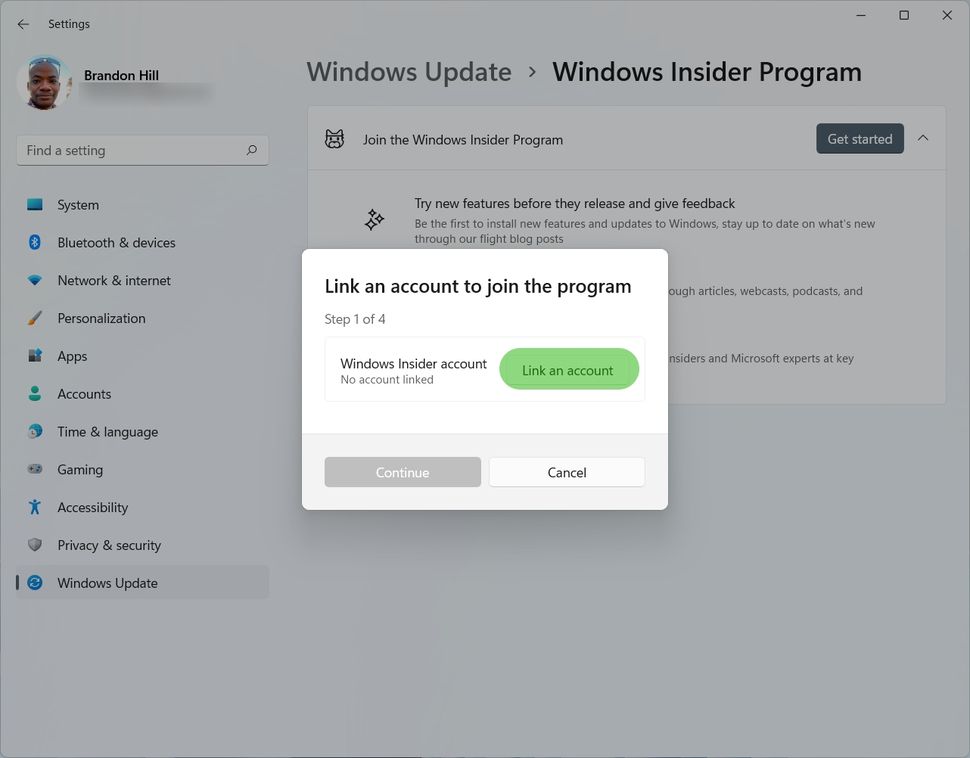The height and width of the screenshot is (758, 970).
Task: Focus the Find a setting search box
Action: coord(142,150)
